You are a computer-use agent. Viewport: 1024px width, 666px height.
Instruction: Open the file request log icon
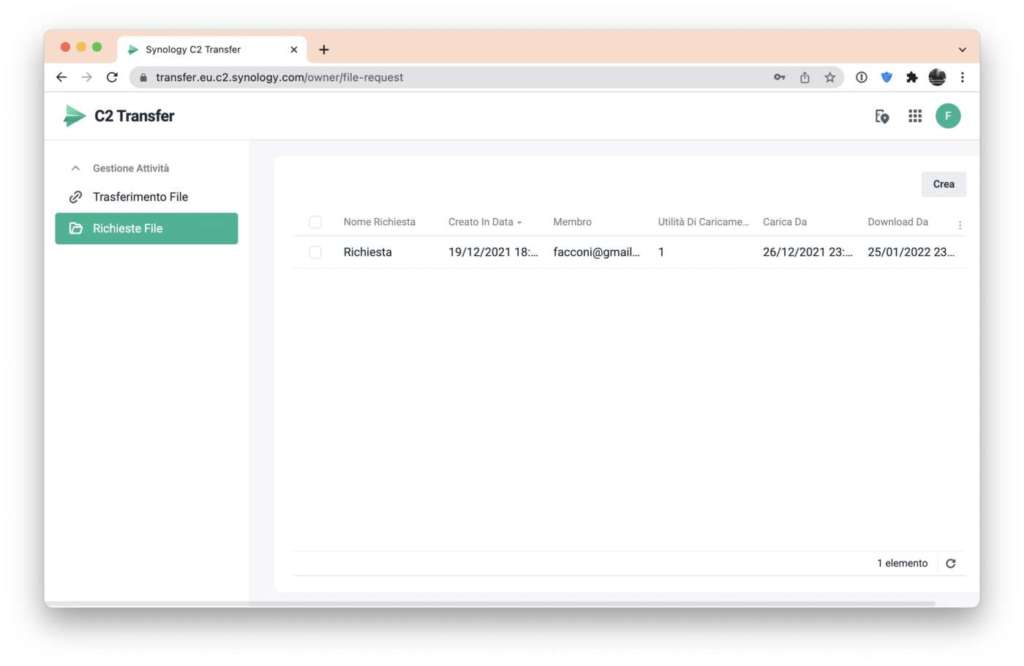coord(881,116)
